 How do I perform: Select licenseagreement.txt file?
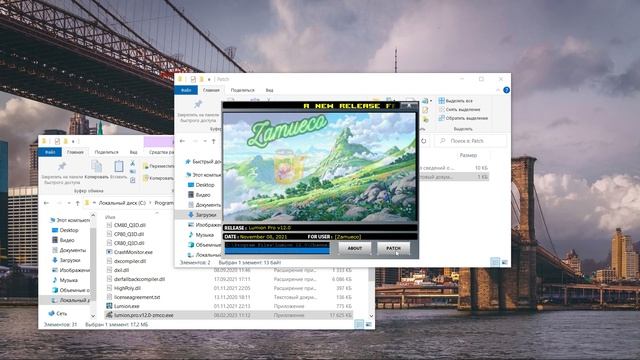tap(133, 297)
